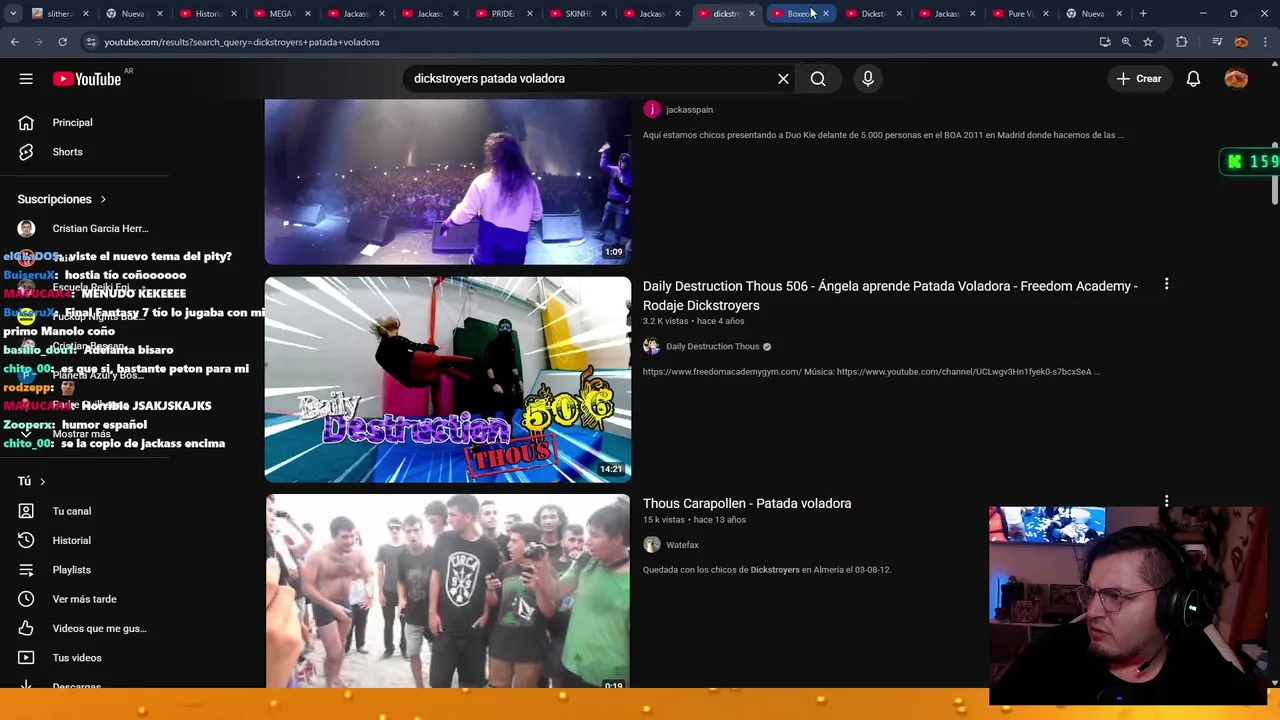Open Ver más tarde in the sidebar
Screen dimensions: 1280x720
point(84,599)
